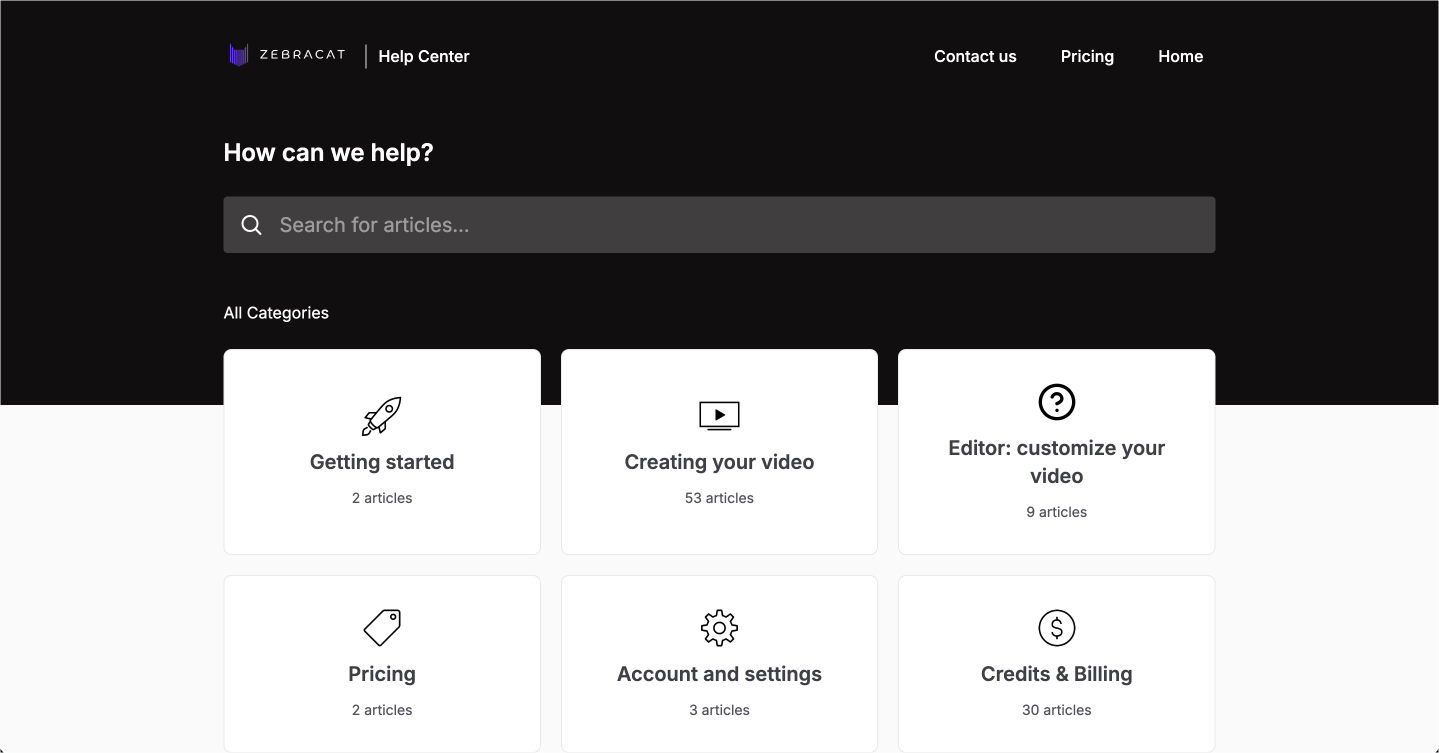Open Contact us in the top navigation
This screenshot has height=753, width=1439.
click(x=975, y=56)
